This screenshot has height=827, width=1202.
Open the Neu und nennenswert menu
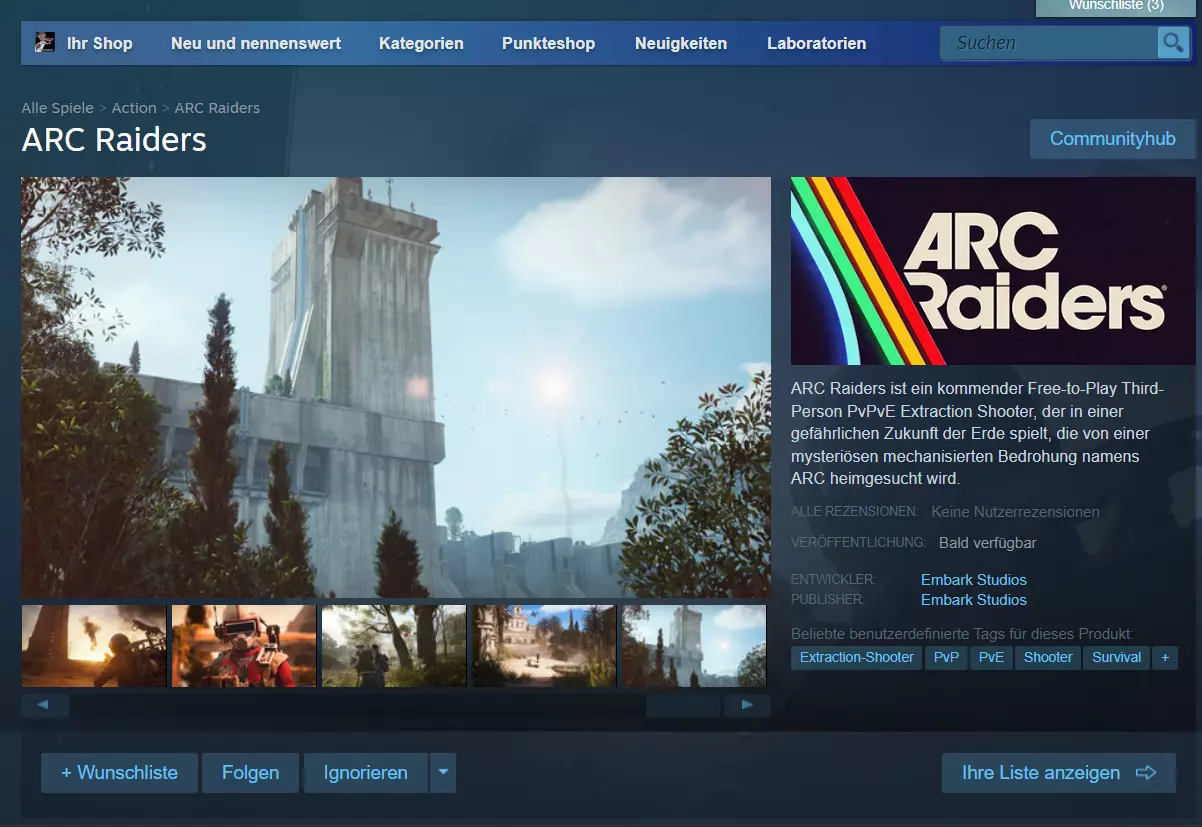256,43
